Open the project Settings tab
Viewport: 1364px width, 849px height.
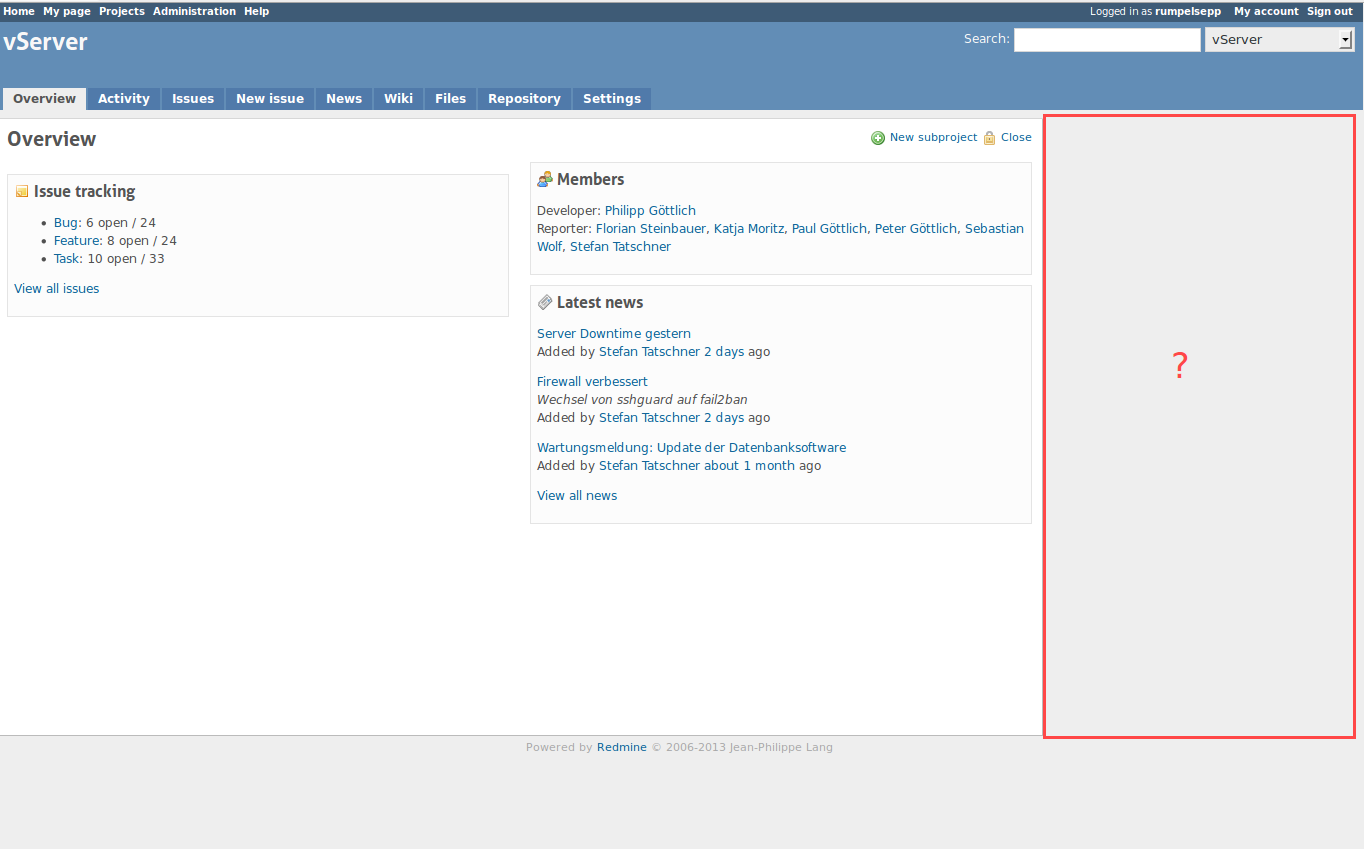pyautogui.click(x=612, y=99)
